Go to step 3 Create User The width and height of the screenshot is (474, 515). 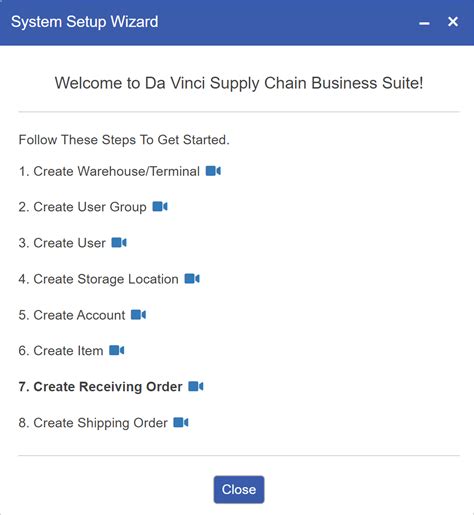coord(62,243)
